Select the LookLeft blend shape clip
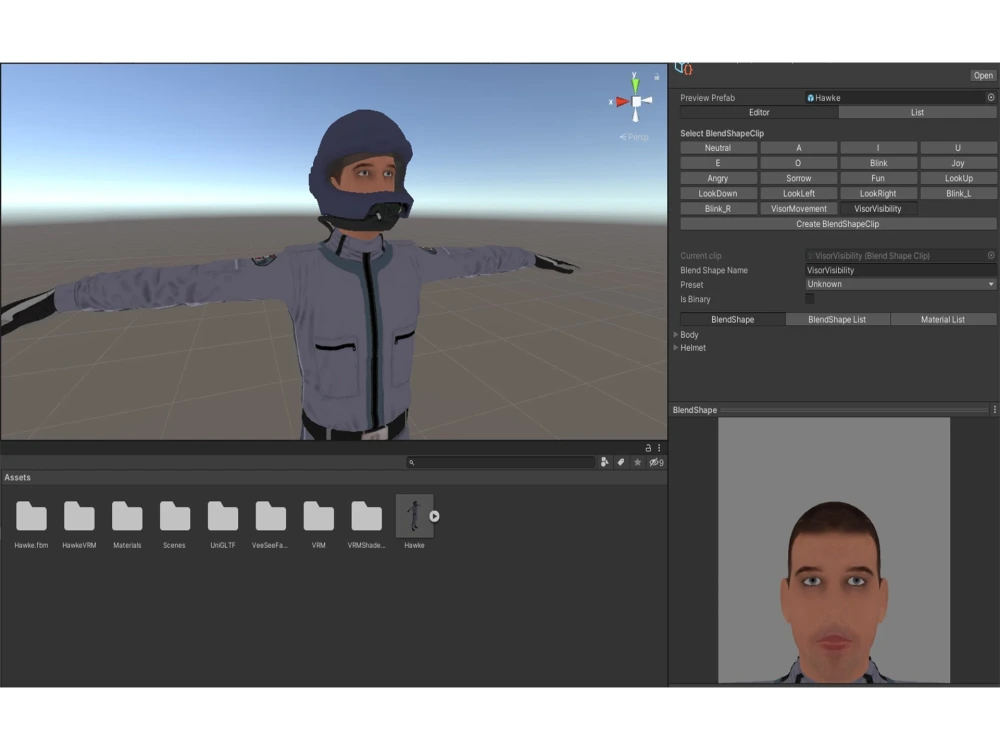 click(798, 193)
